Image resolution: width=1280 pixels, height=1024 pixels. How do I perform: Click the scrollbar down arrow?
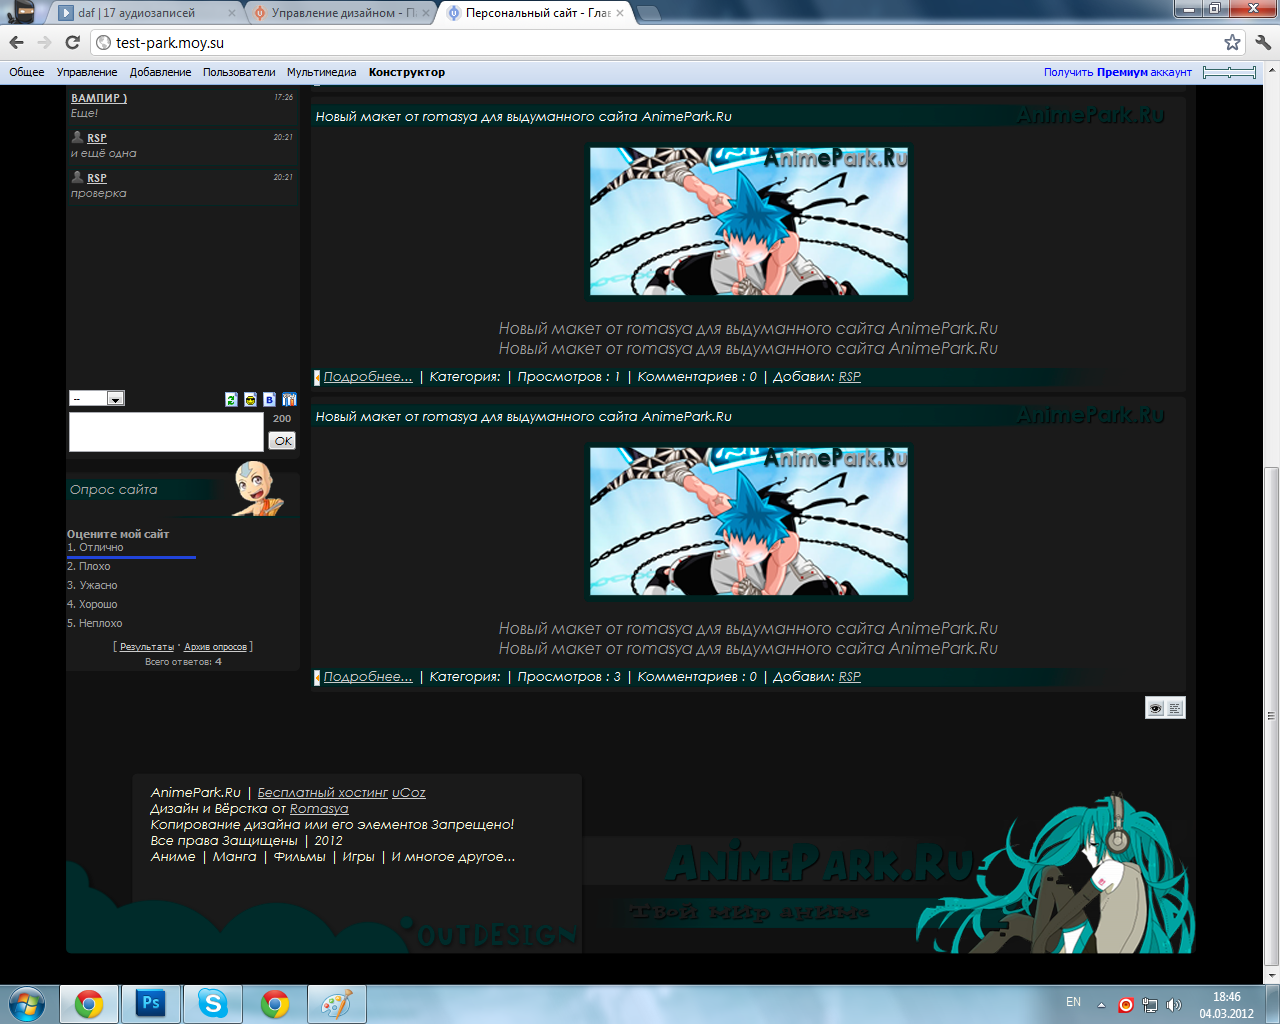coord(1272,975)
